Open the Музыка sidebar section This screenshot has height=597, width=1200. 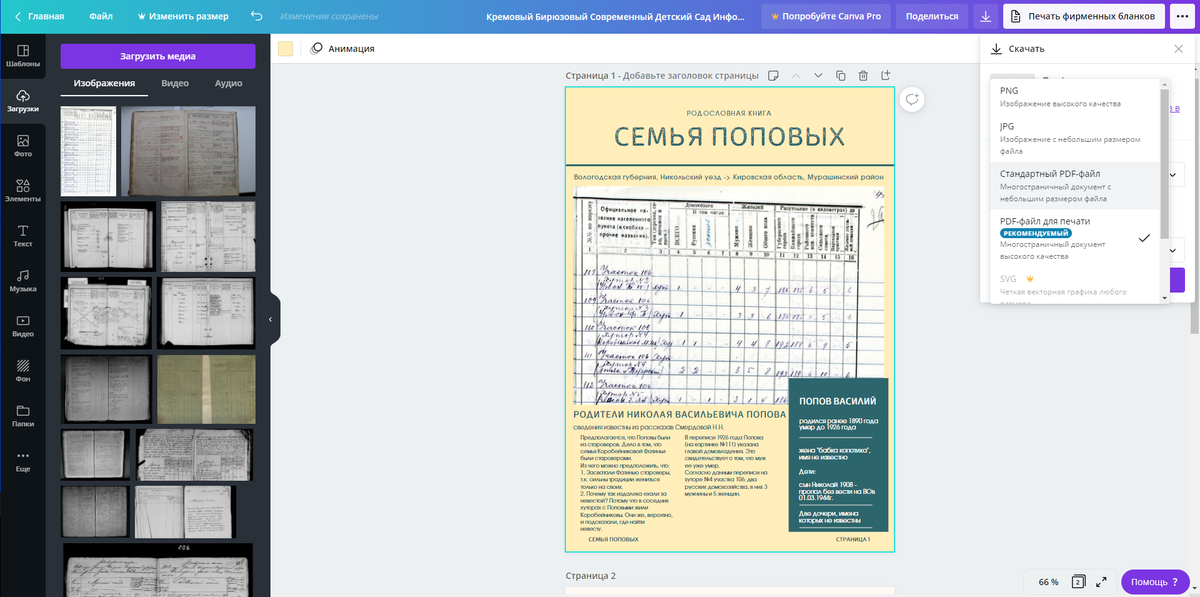(x=23, y=280)
